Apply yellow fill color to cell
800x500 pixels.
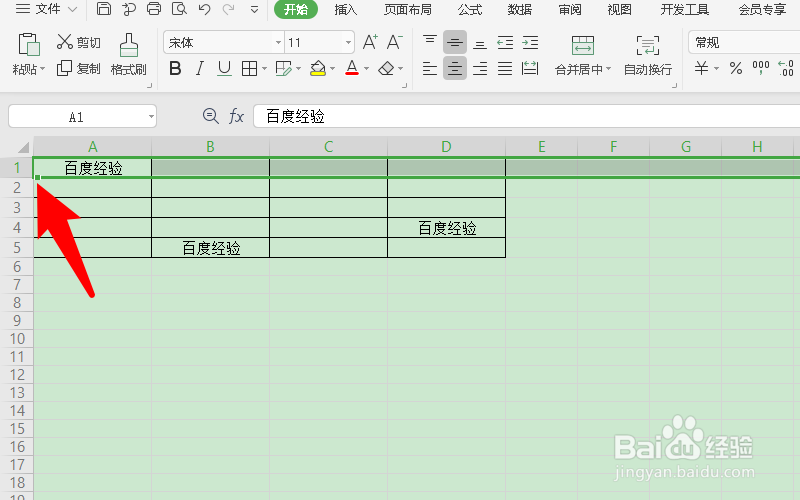click(318, 68)
